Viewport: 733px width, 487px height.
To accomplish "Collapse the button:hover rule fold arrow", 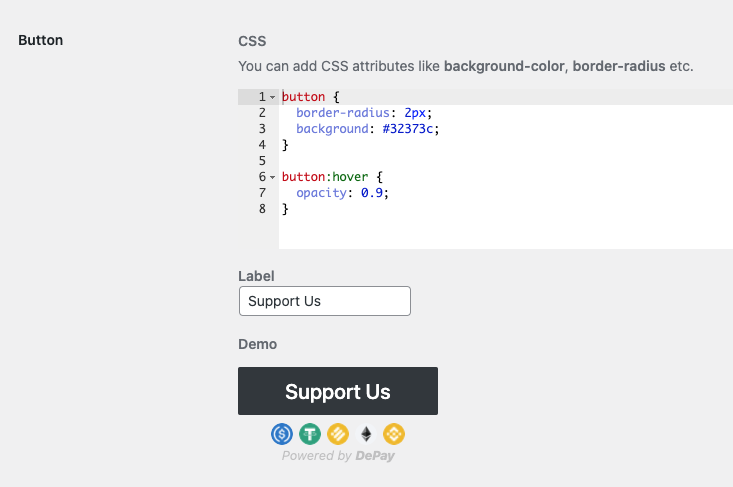I will [x=273, y=177].
